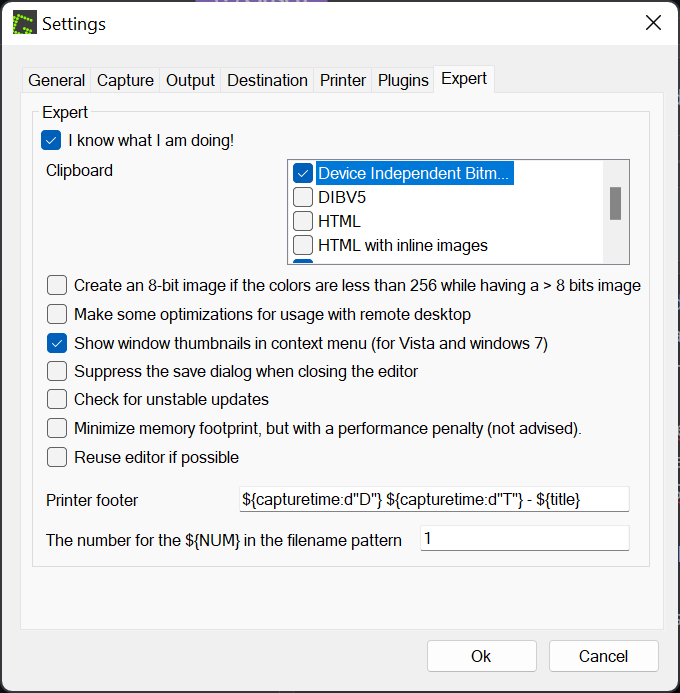Close the Settings dialog with X

pyautogui.click(x=653, y=23)
